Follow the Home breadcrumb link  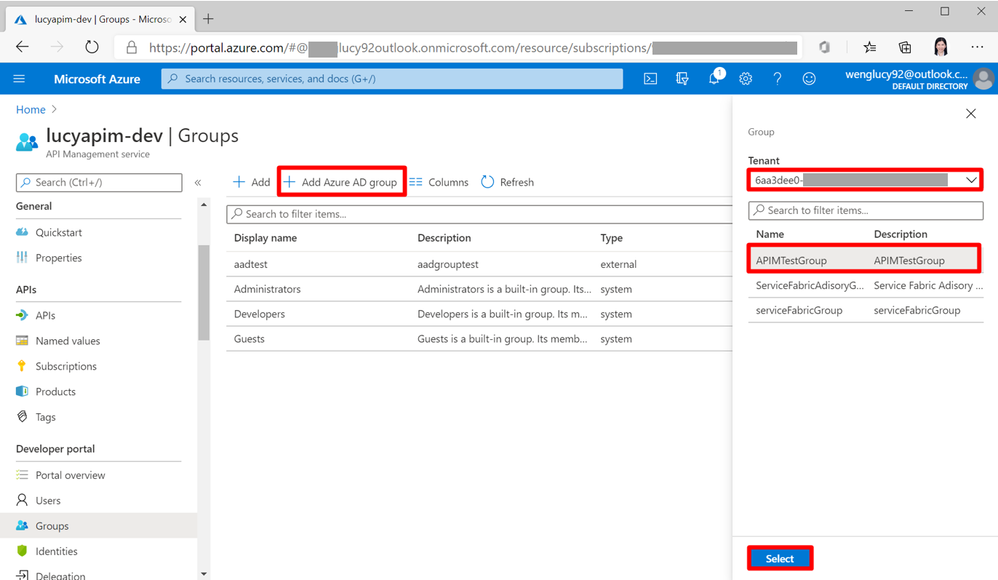click(x=31, y=110)
